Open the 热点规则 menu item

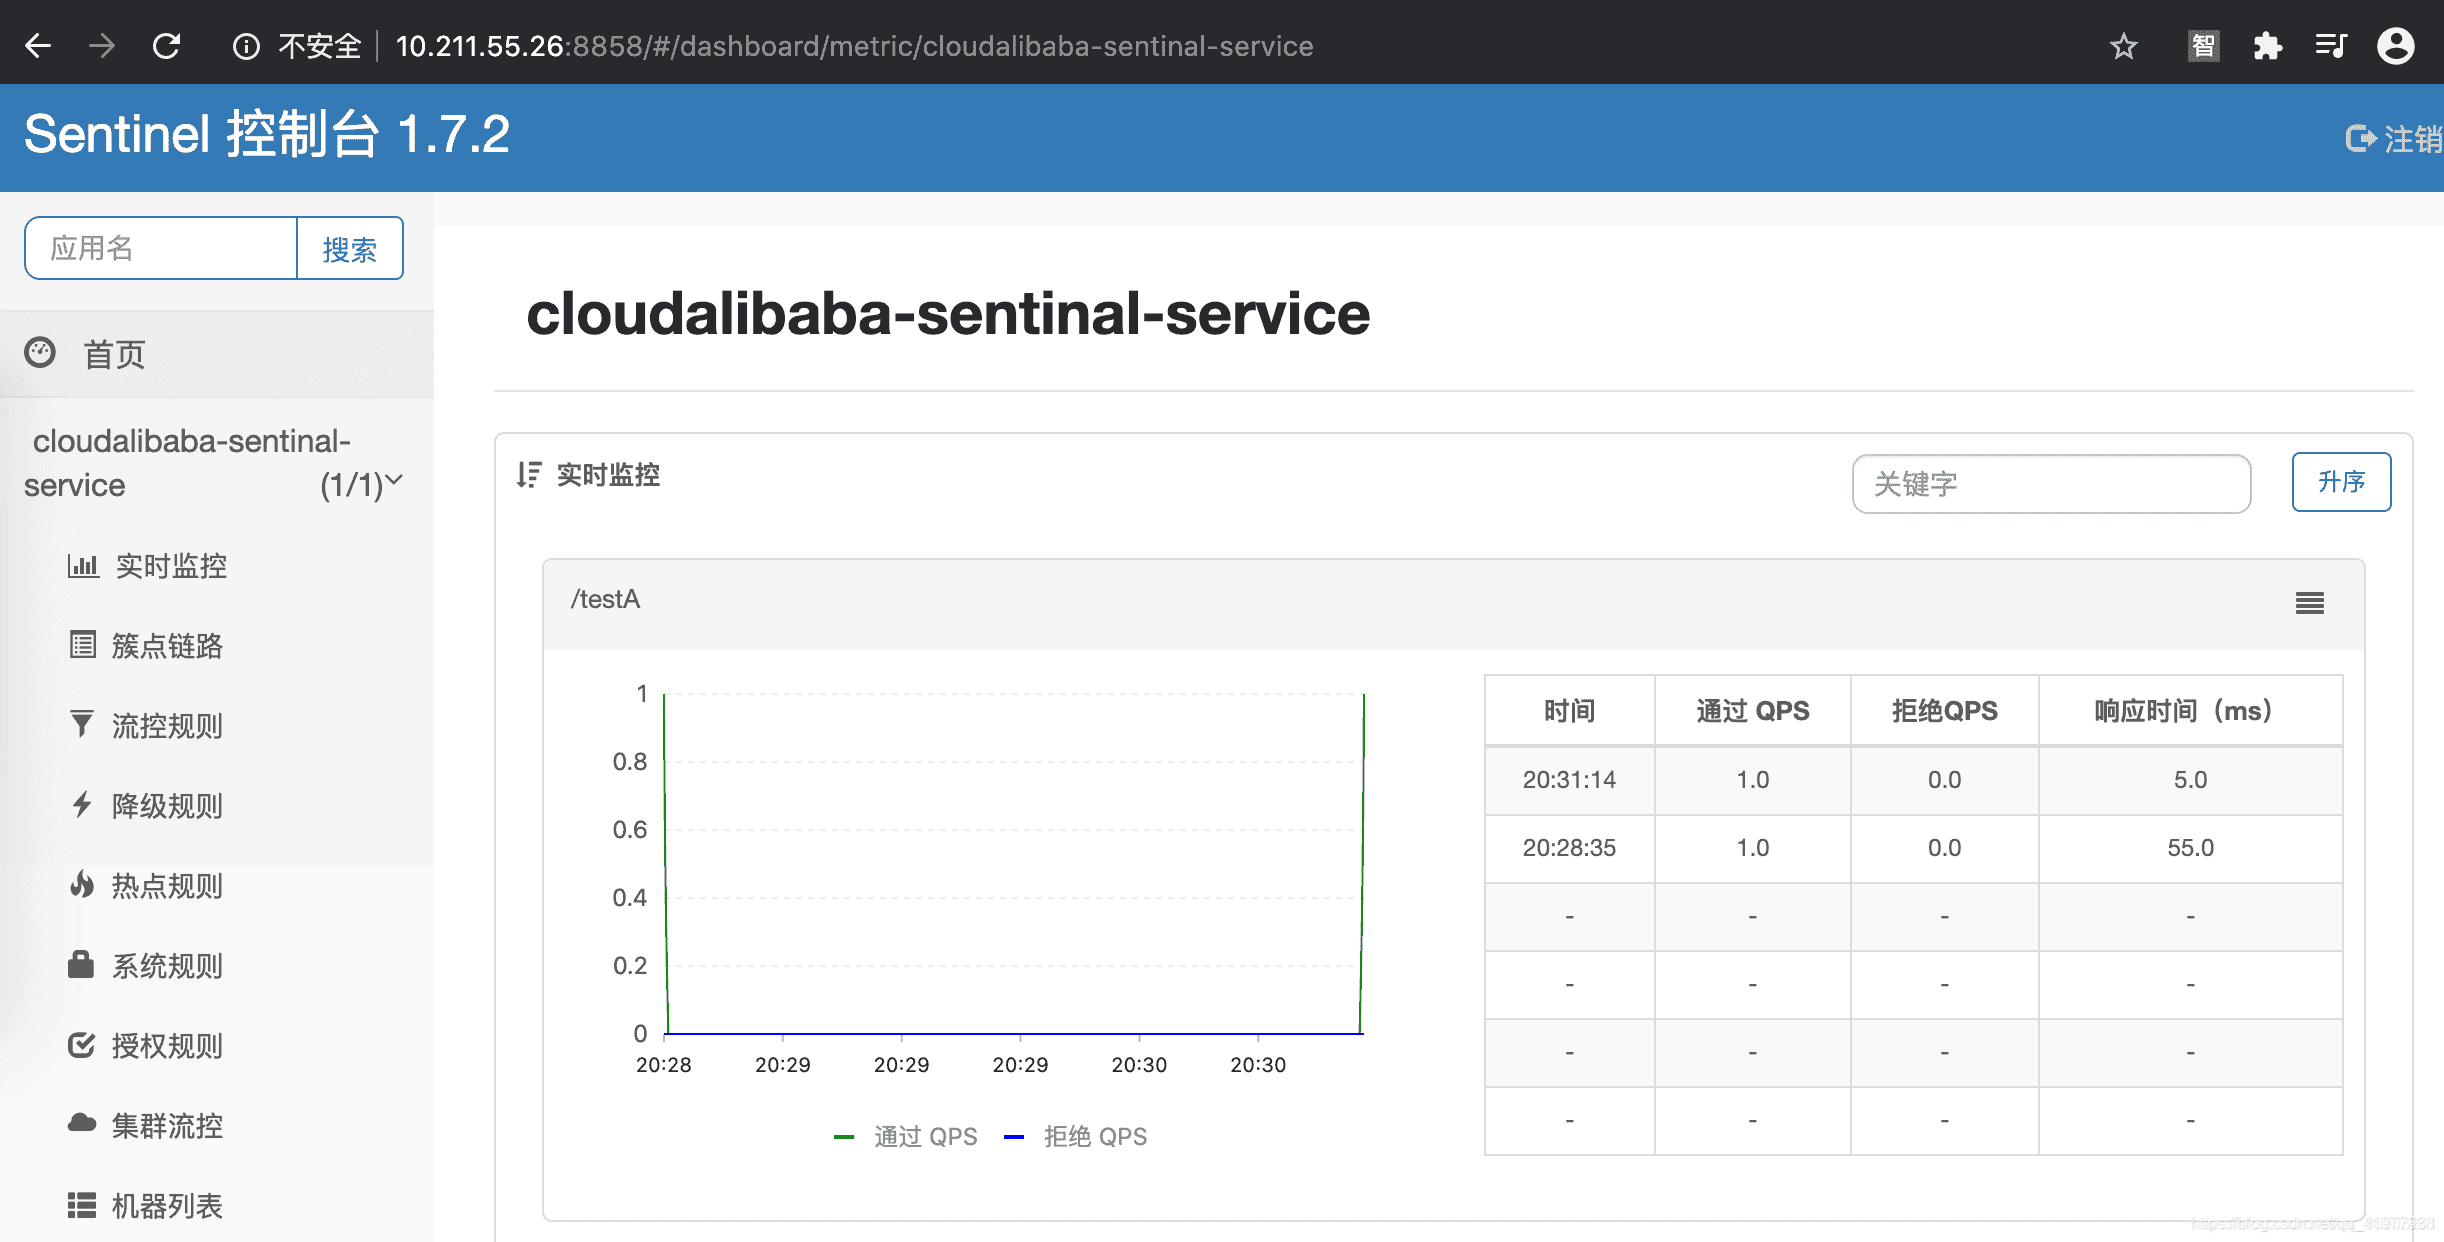coord(168,886)
